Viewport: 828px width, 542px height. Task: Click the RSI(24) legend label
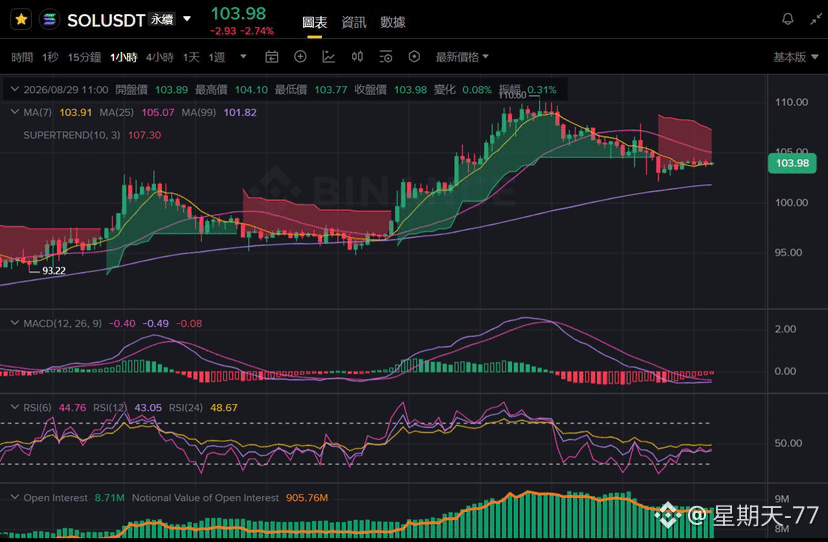click(x=185, y=408)
